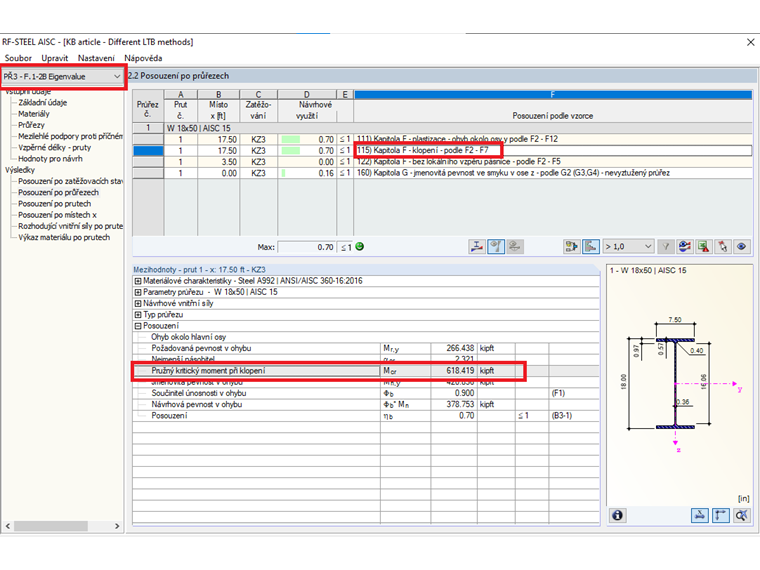Click the blue eye view-mode icon

pos(741,247)
